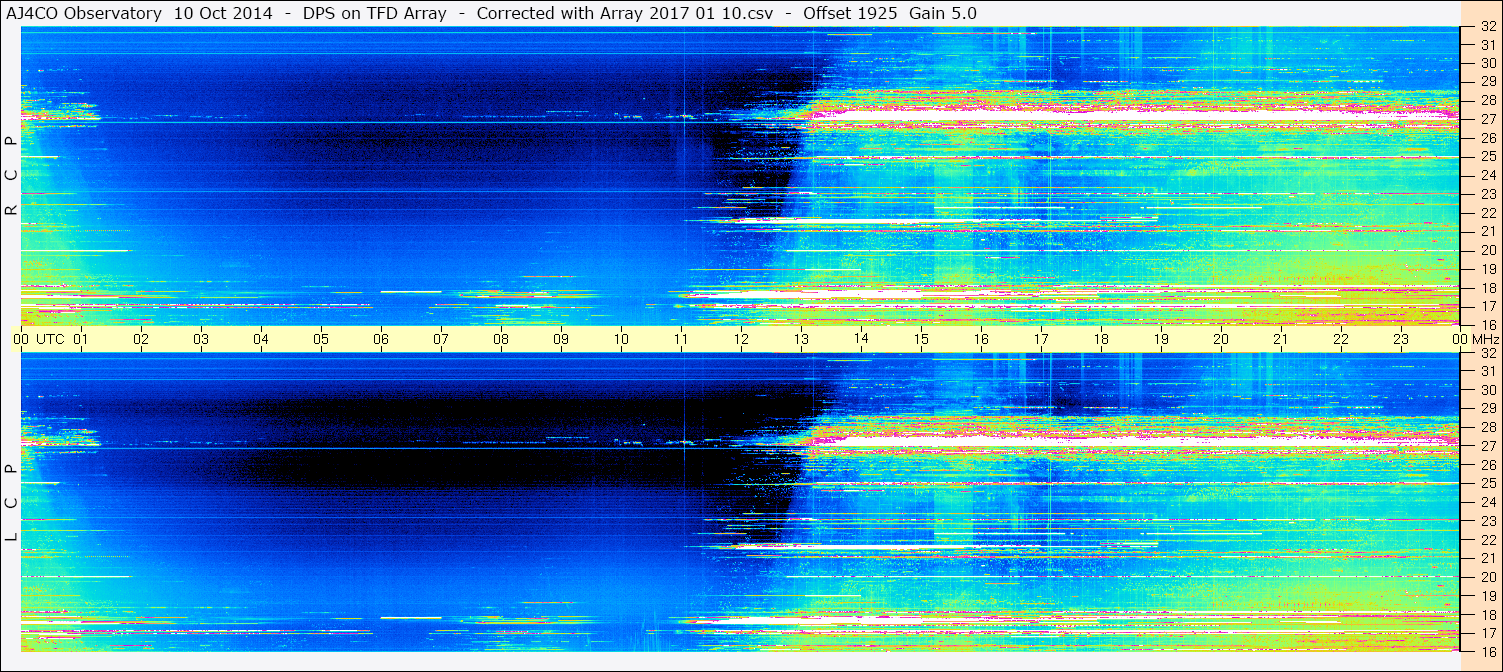
Task: Select the 20 MHz label on RCP scale
Action: pos(1487,250)
